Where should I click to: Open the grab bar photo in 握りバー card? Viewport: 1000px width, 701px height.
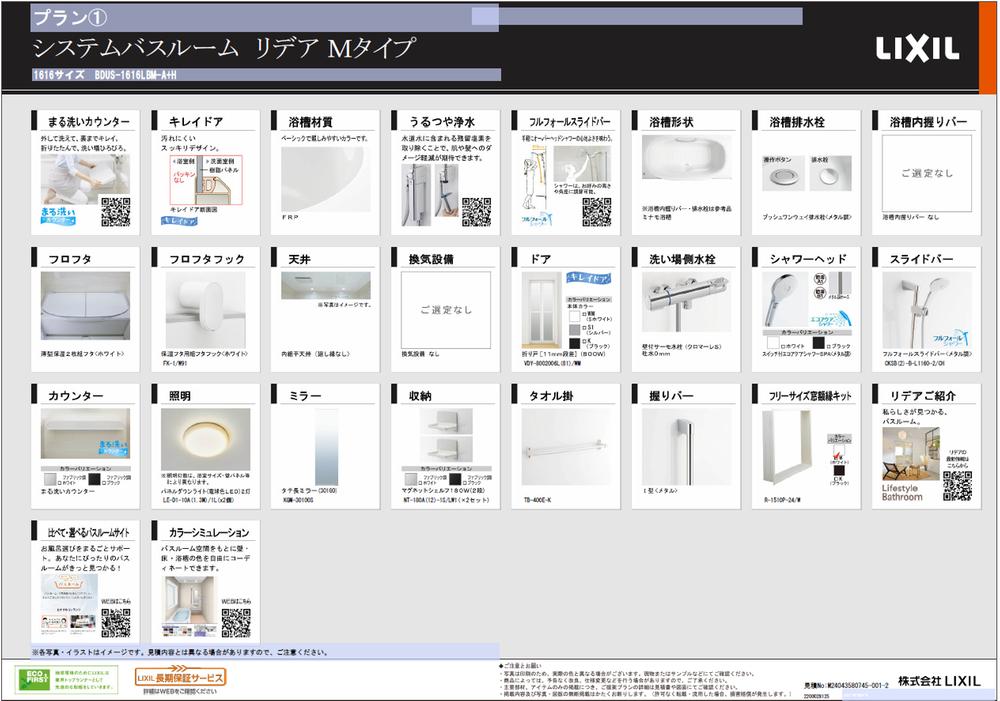tap(686, 446)
